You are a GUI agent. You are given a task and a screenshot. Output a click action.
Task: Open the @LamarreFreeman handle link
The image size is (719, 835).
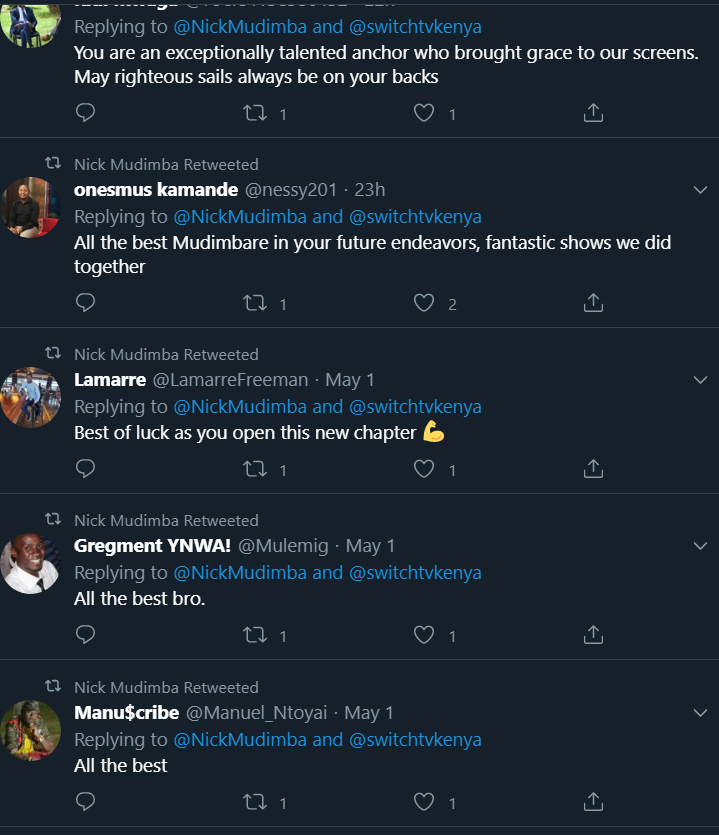click(230, 380)
